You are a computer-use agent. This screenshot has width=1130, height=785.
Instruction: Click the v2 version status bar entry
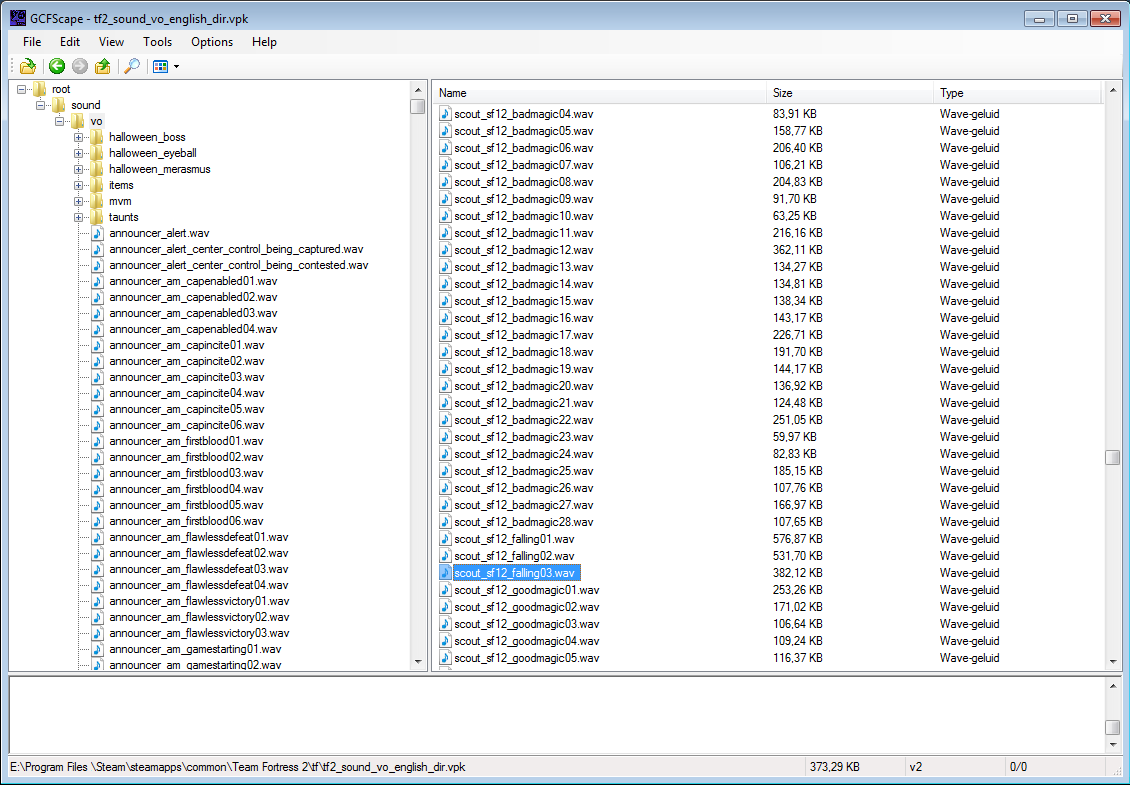point(915,767)
